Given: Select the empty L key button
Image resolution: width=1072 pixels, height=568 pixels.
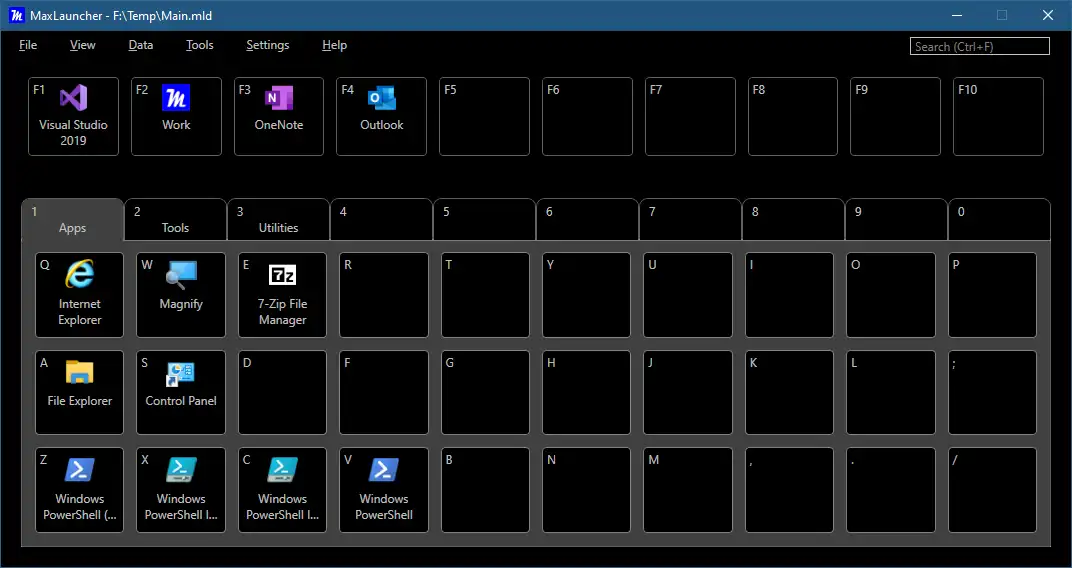Looking at the screenshot, I should pyautogui.click(x=891, y=392).
